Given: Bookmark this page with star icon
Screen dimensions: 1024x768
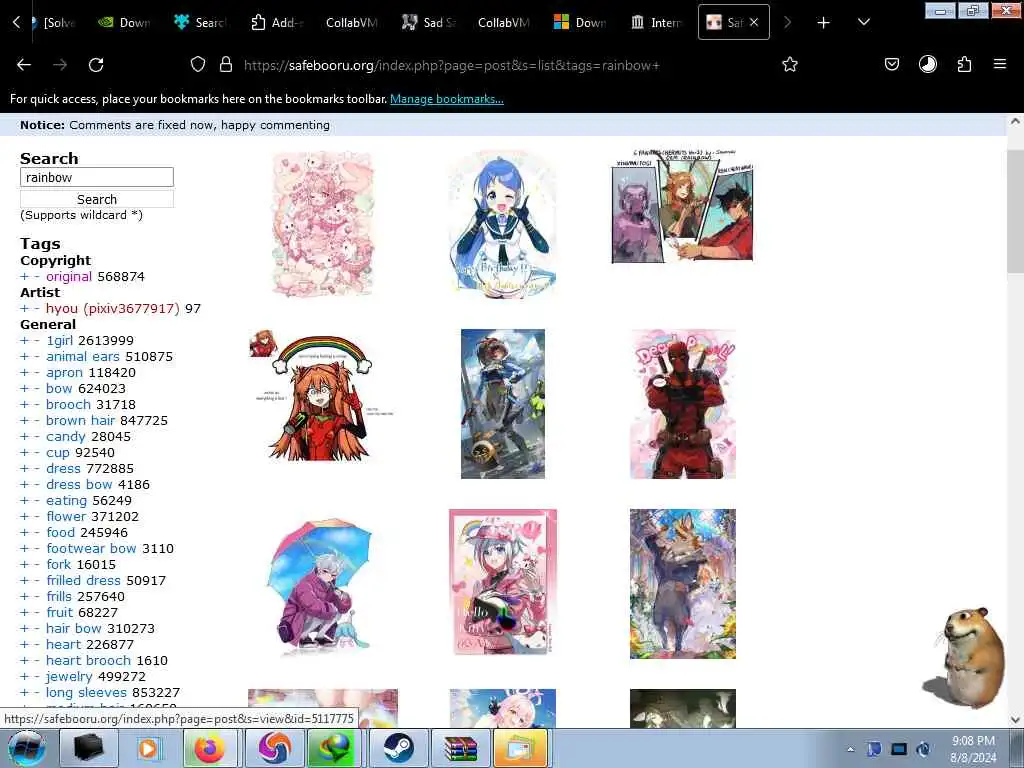Looking at the screenshot, I should 790,65.
